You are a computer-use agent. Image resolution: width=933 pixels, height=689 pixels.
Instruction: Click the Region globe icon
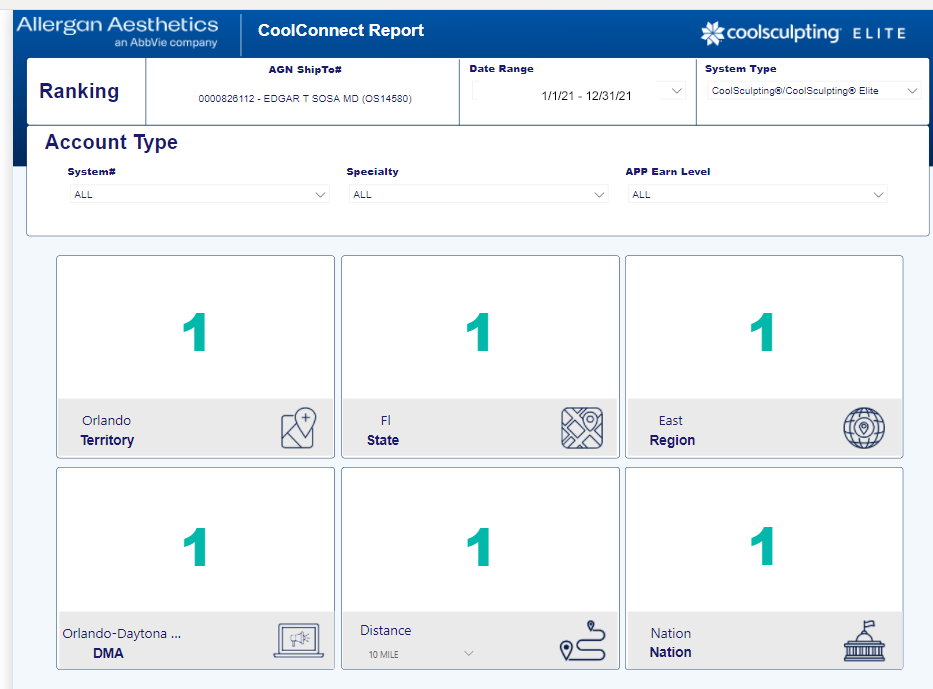coord(864,428)
